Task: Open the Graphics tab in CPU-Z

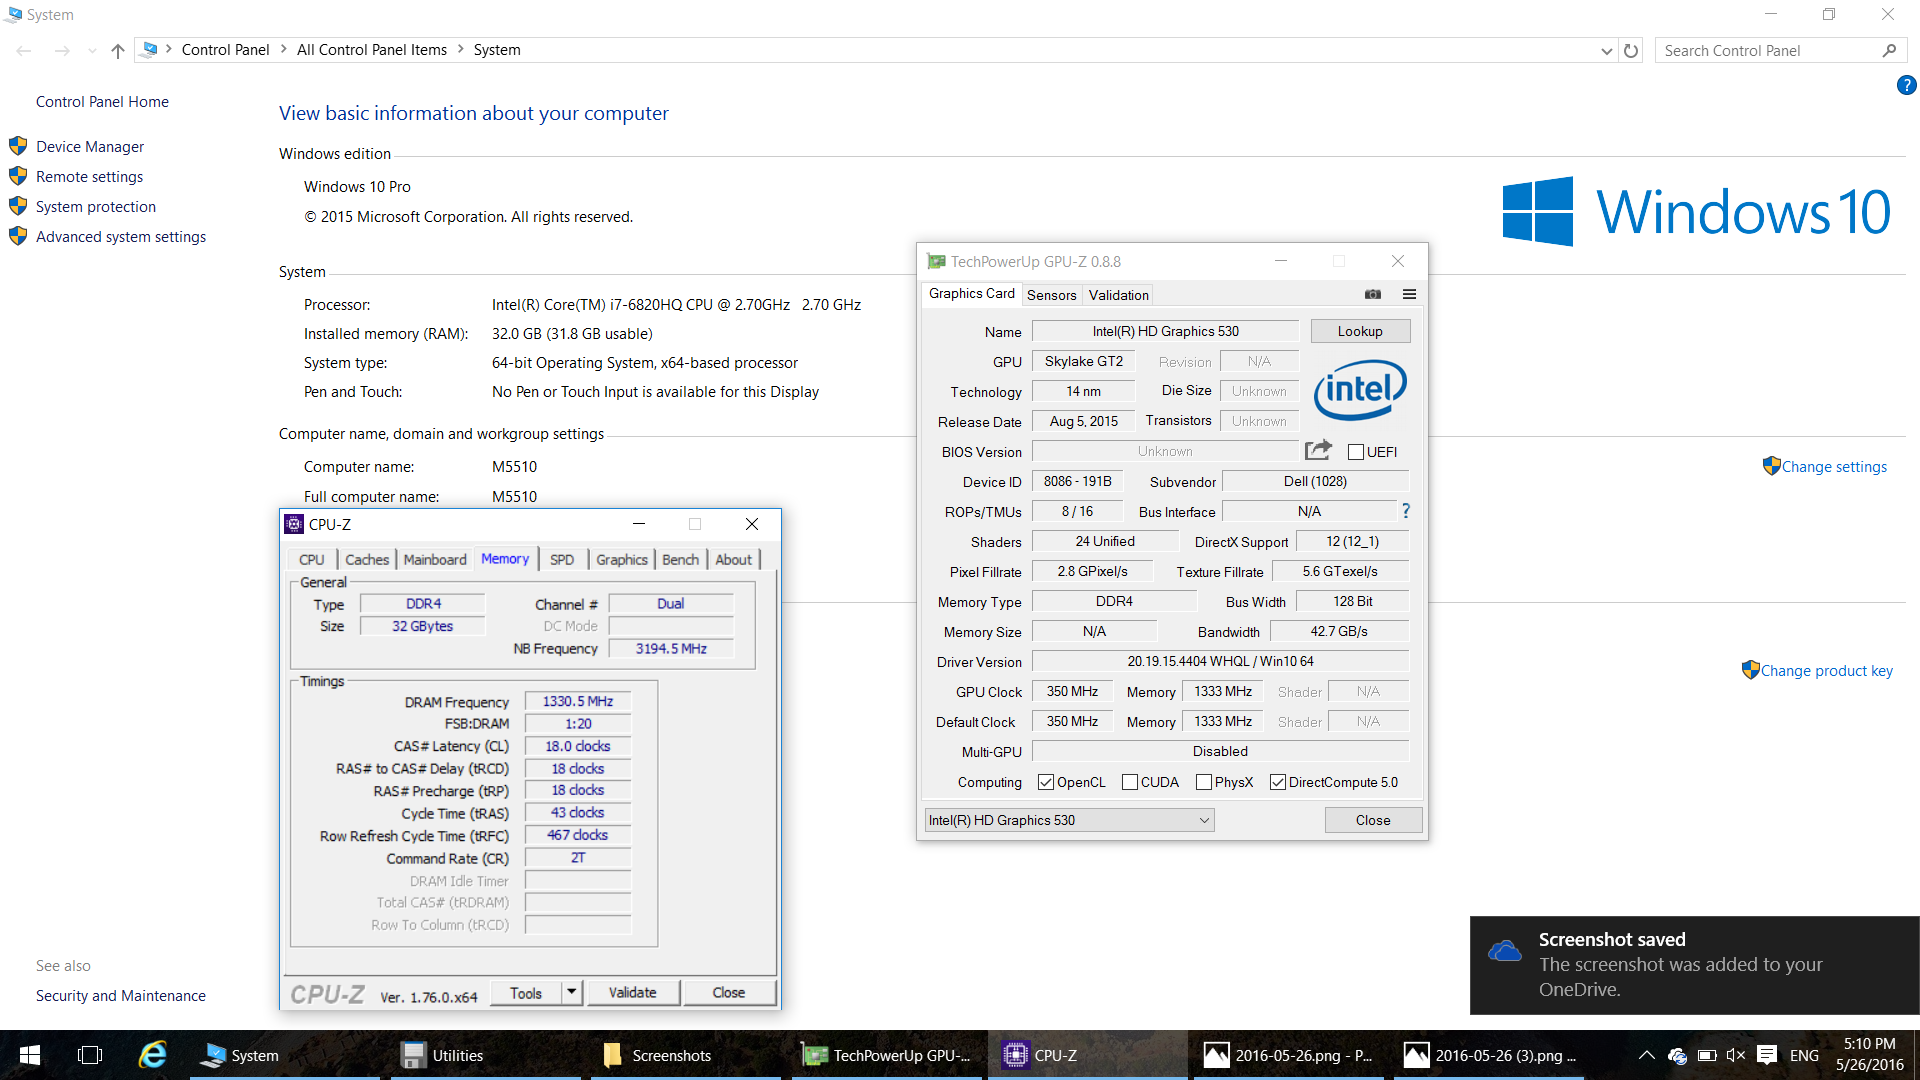Action: pyautogui.click(x=622, y=559)
